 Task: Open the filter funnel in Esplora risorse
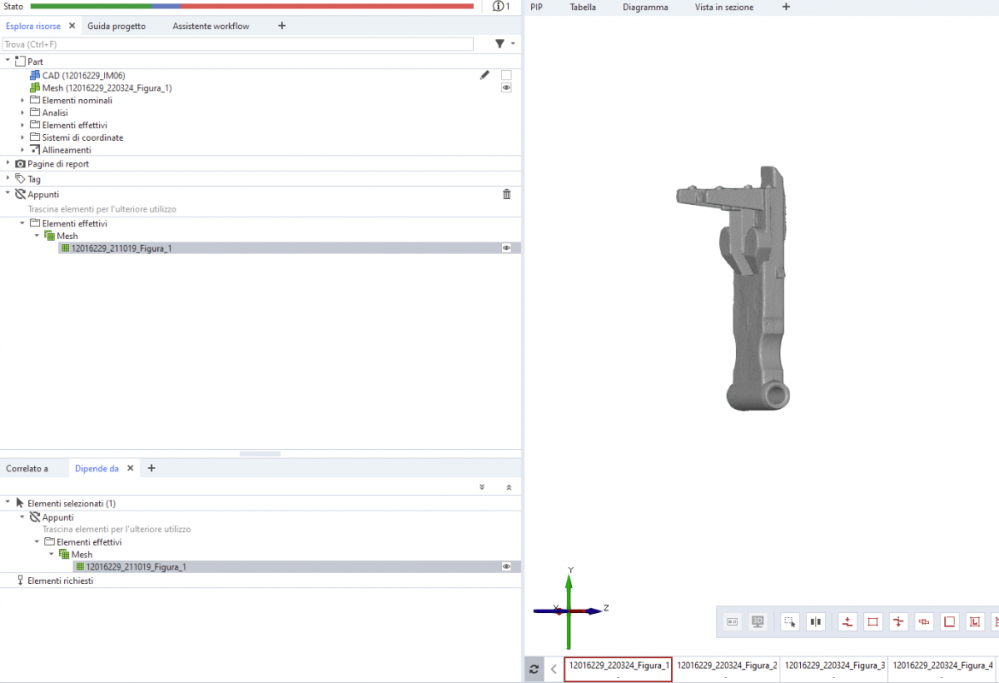pos(500,44)
